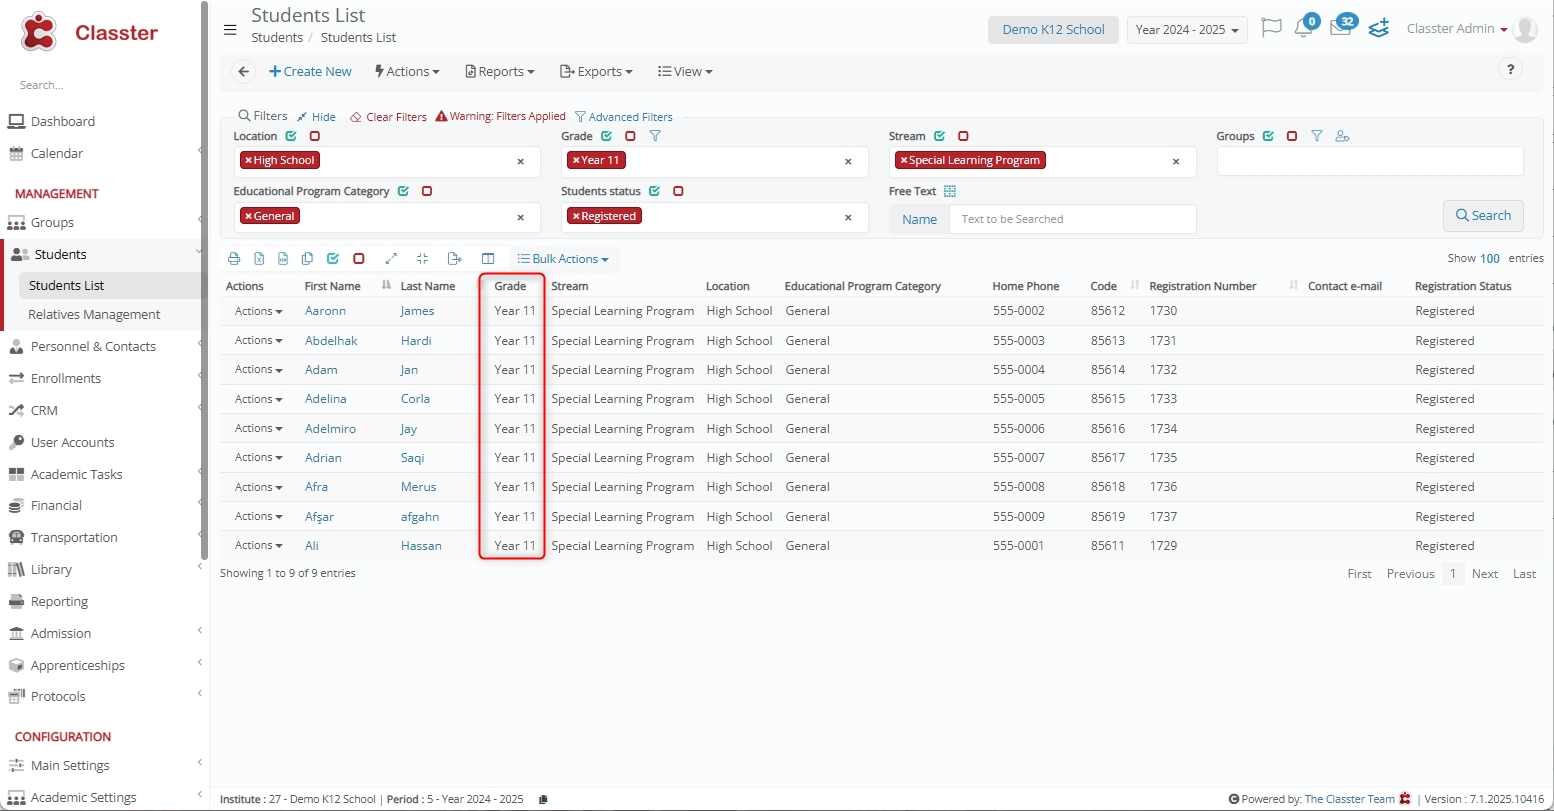Click select-all checkbox next to Location filter
This screenshot has height=811, width=1554.
point(291,136)
